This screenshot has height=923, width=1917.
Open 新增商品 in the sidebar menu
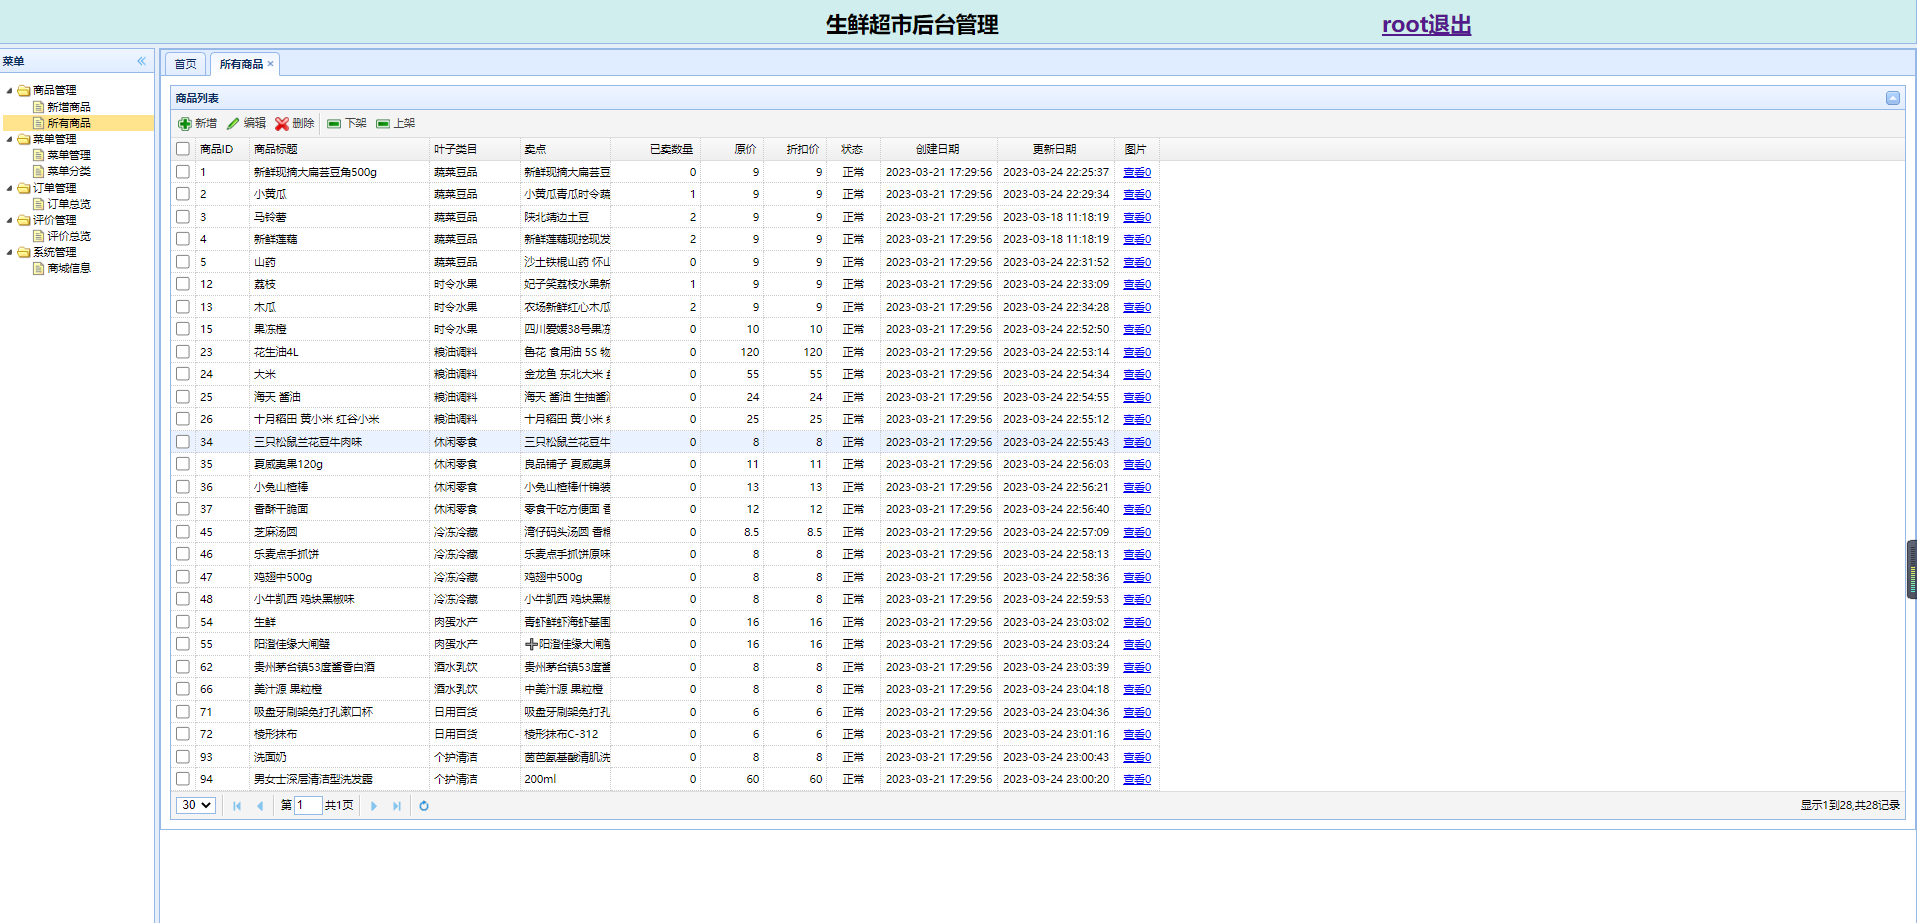point(69,107)
